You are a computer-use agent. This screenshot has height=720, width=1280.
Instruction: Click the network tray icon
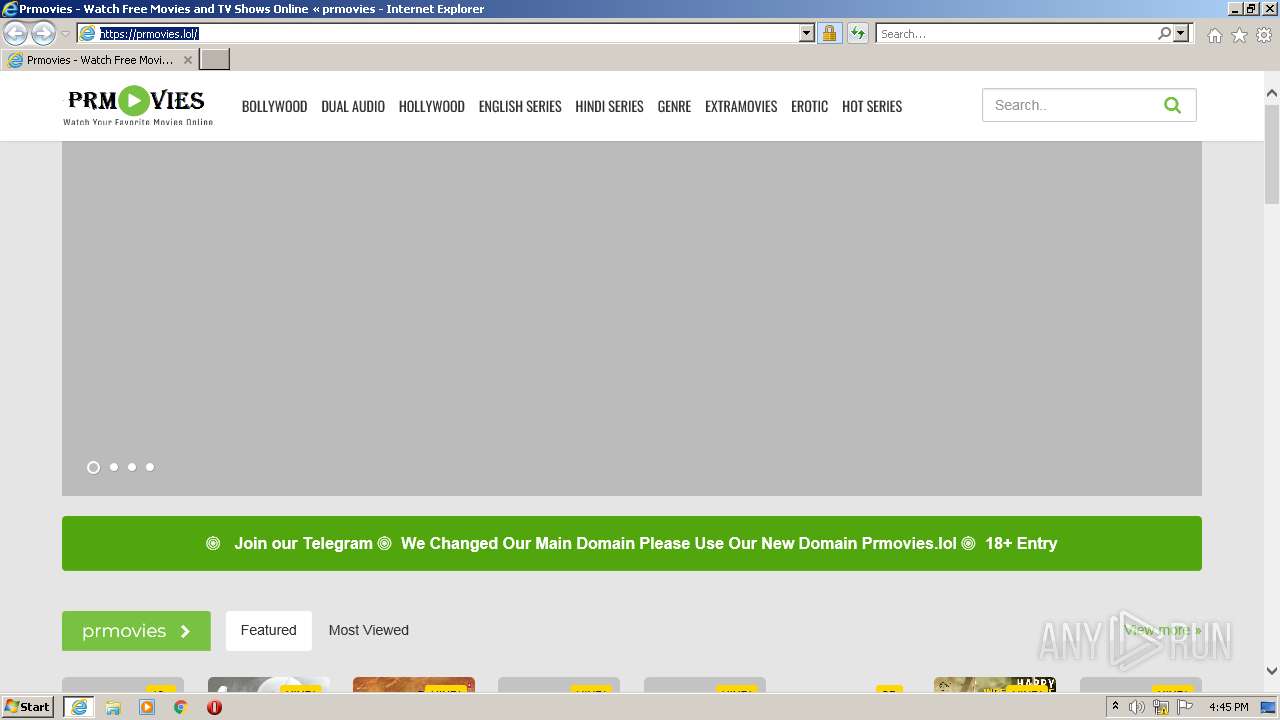(1160, 707)
